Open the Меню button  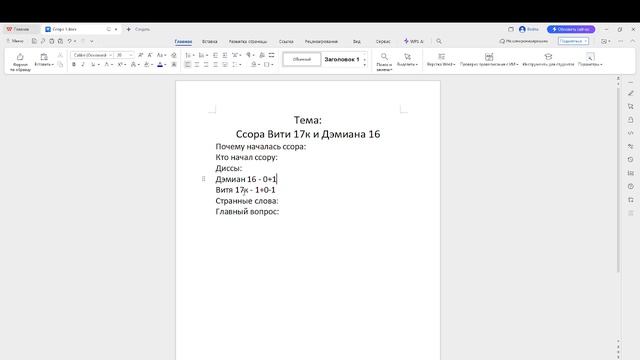pos(15,41)
